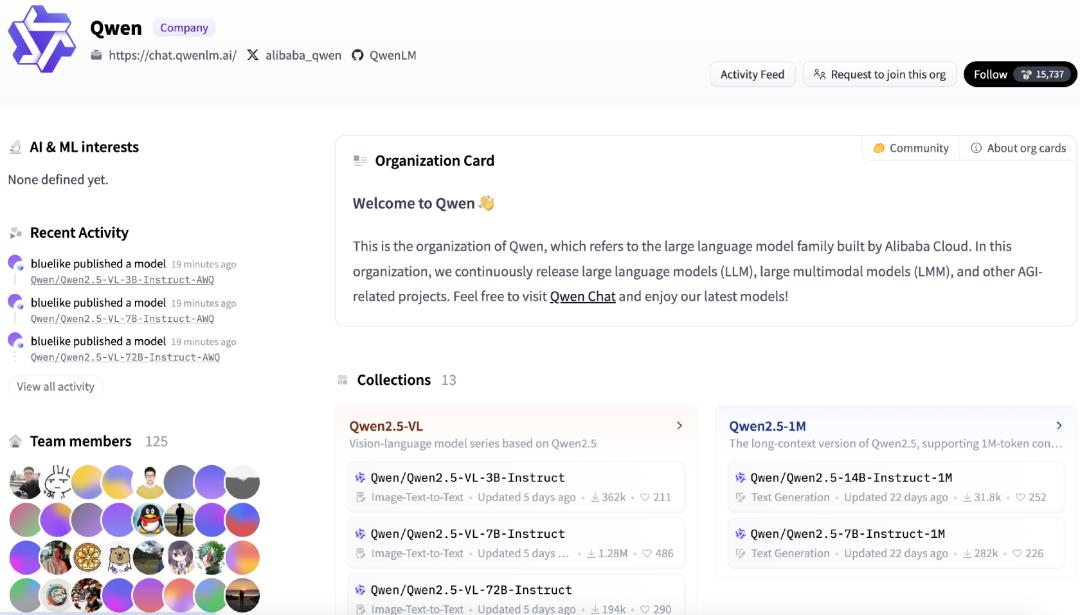Click the GitHub icon beside QwenLM
1080x615 pixels.
[x=357, y=55]
